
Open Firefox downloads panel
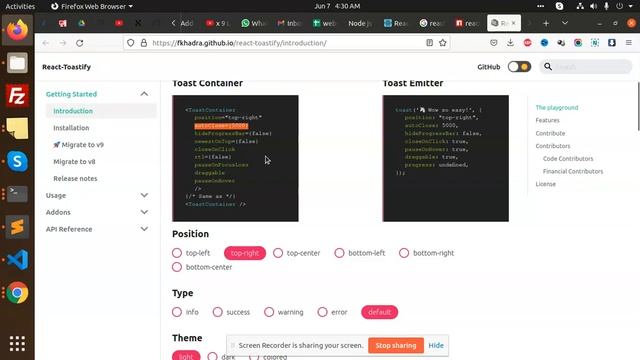pos(510,43)
